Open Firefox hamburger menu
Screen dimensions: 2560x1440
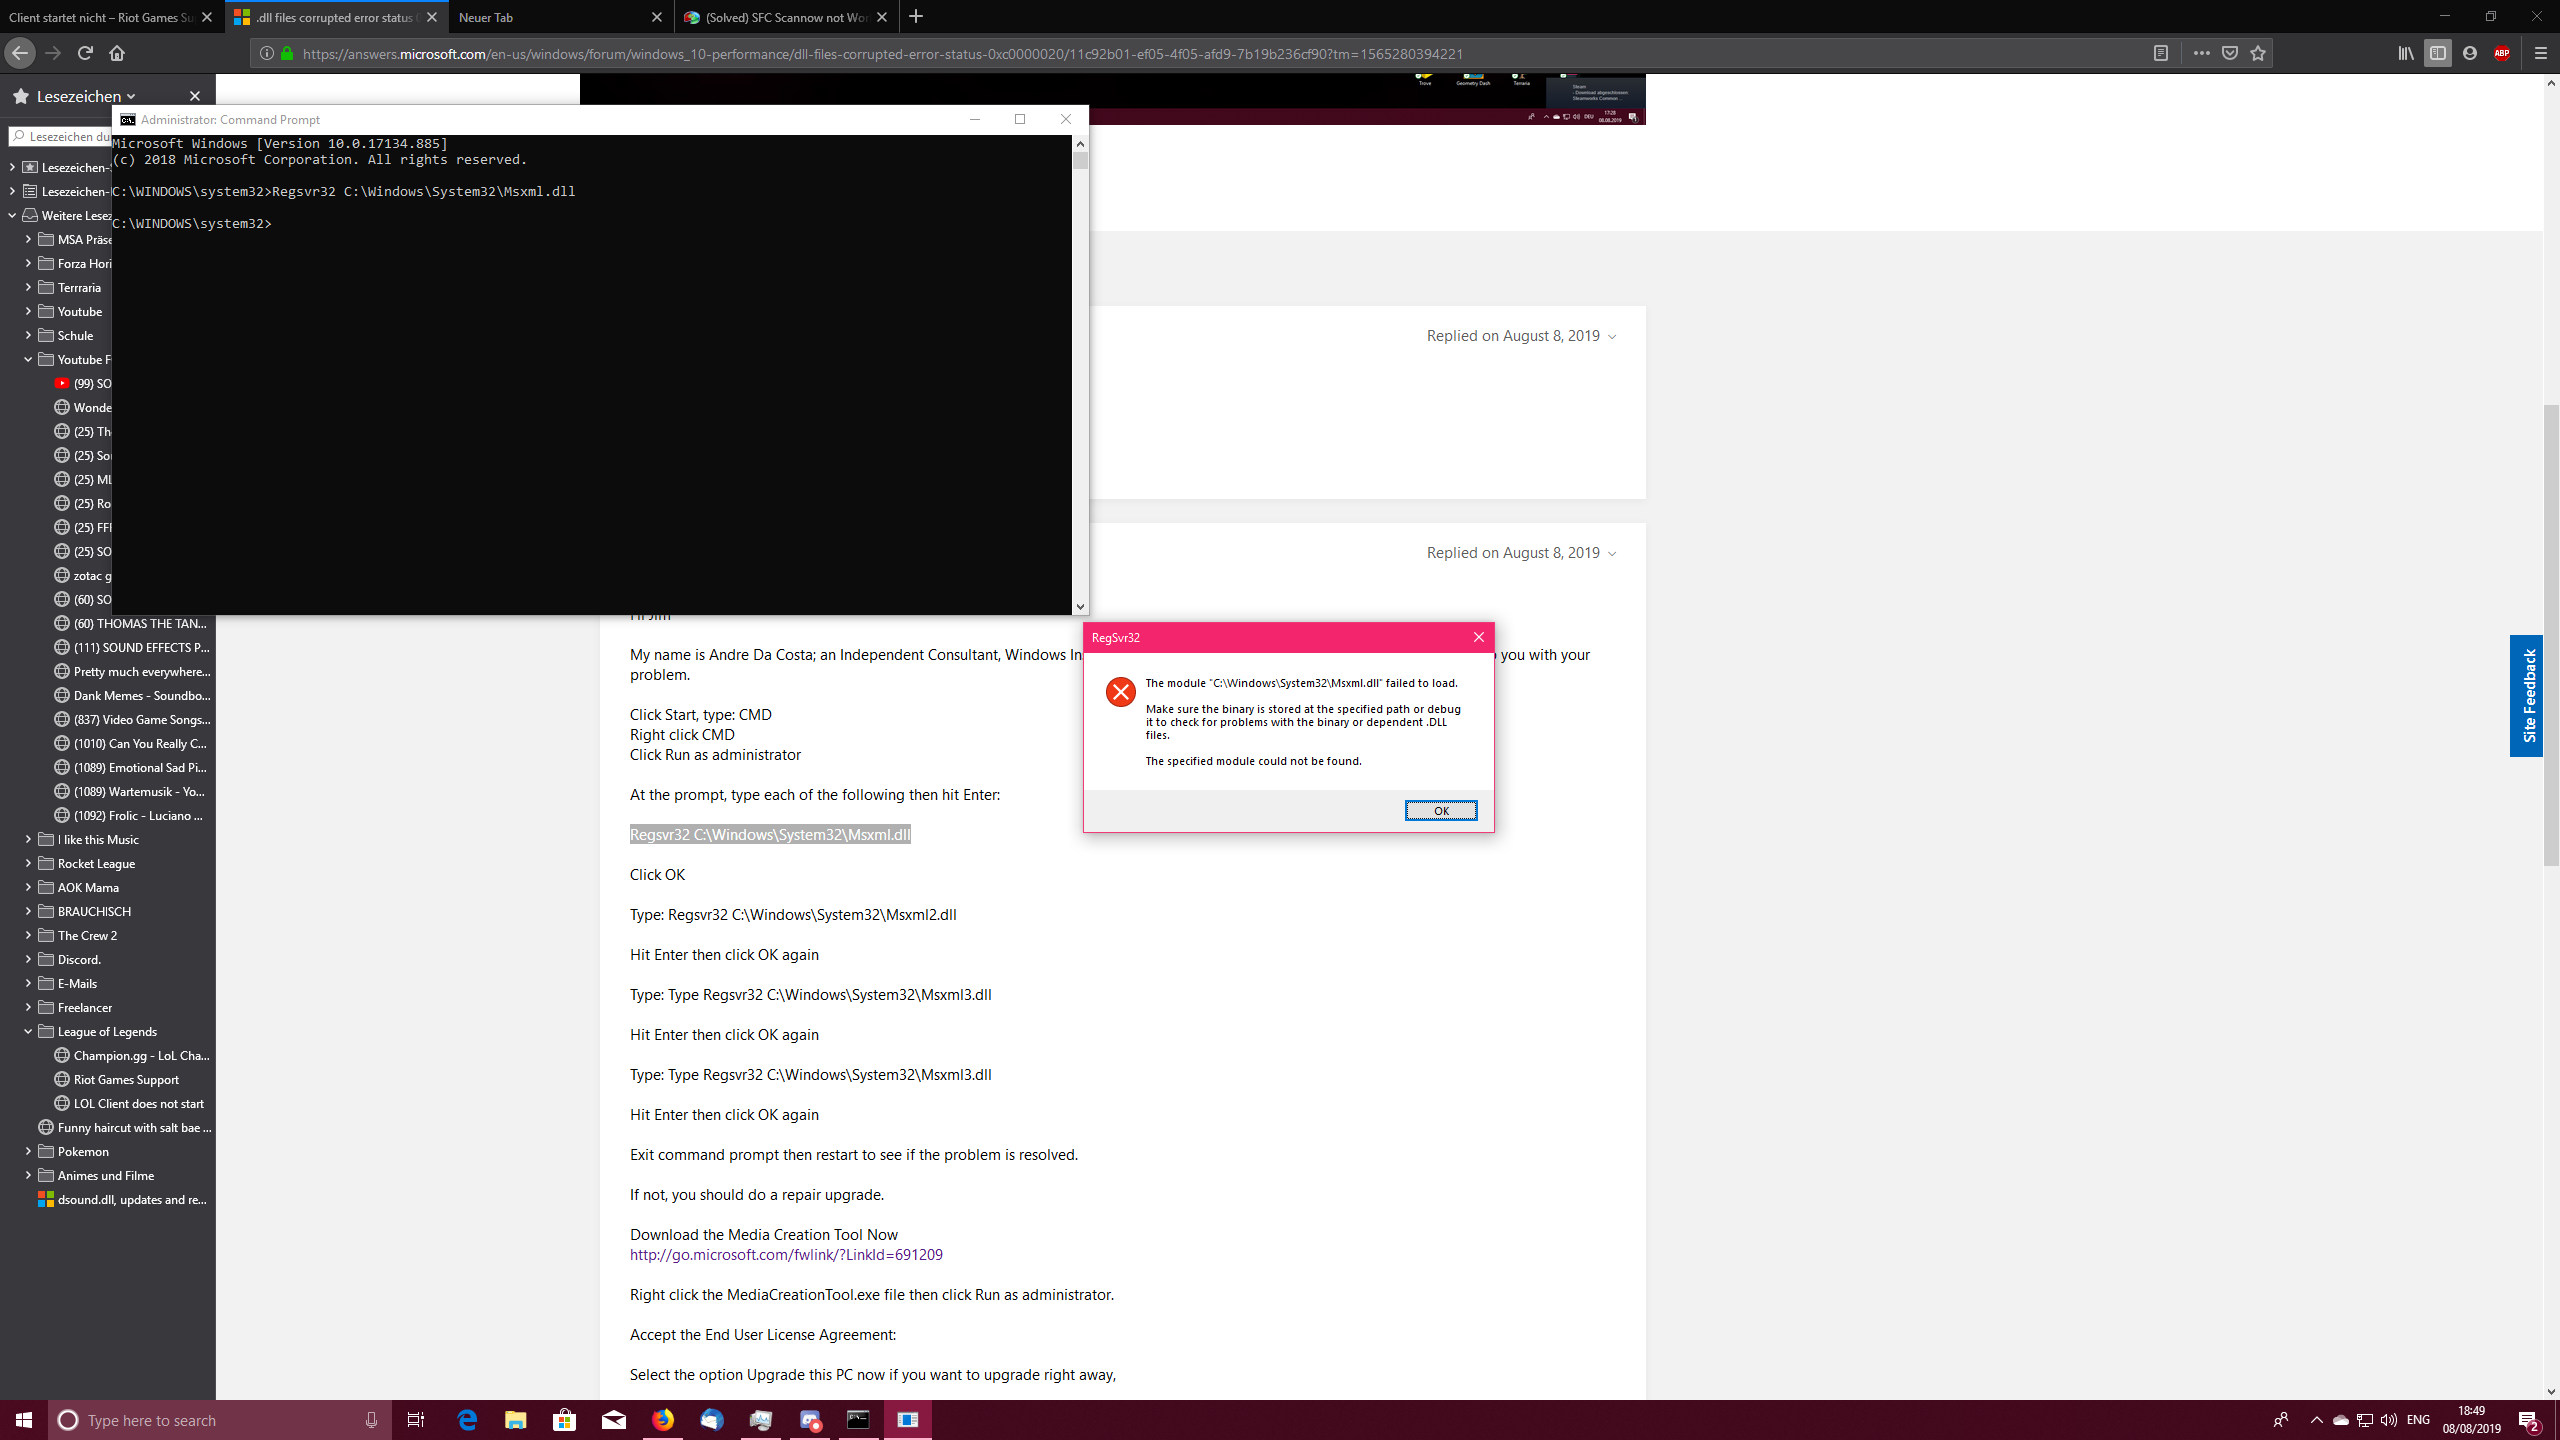[x=2540, y=53]
